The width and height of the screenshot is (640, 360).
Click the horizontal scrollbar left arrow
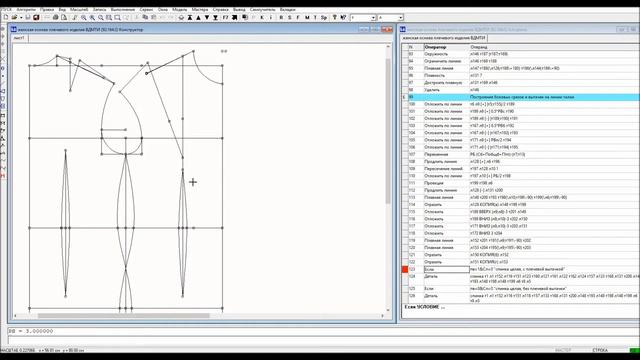(16, 316)
